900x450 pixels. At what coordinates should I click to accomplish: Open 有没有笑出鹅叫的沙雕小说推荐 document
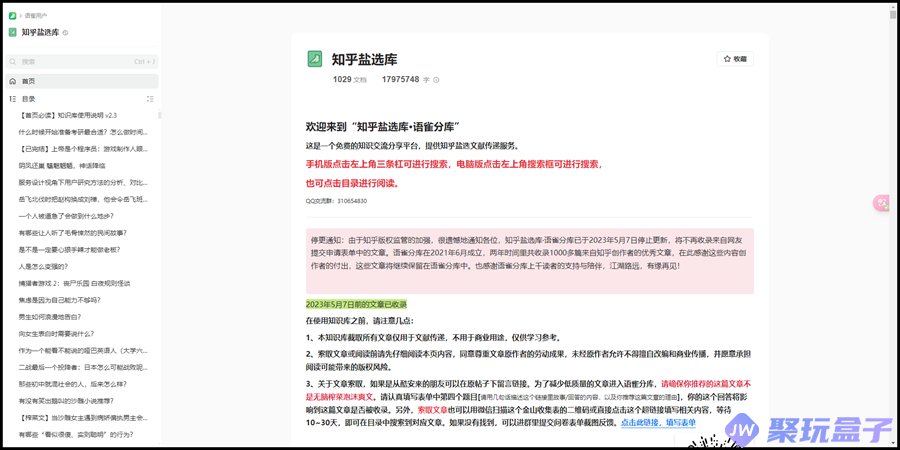click(x=66, y=401)
